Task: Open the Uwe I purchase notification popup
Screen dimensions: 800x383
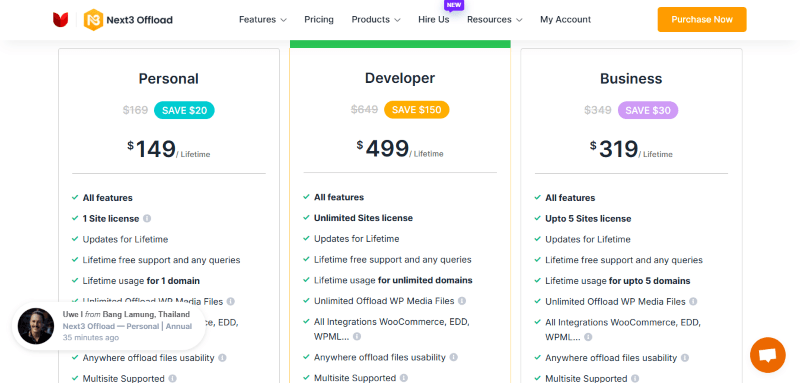Action: tap(109, 326)
